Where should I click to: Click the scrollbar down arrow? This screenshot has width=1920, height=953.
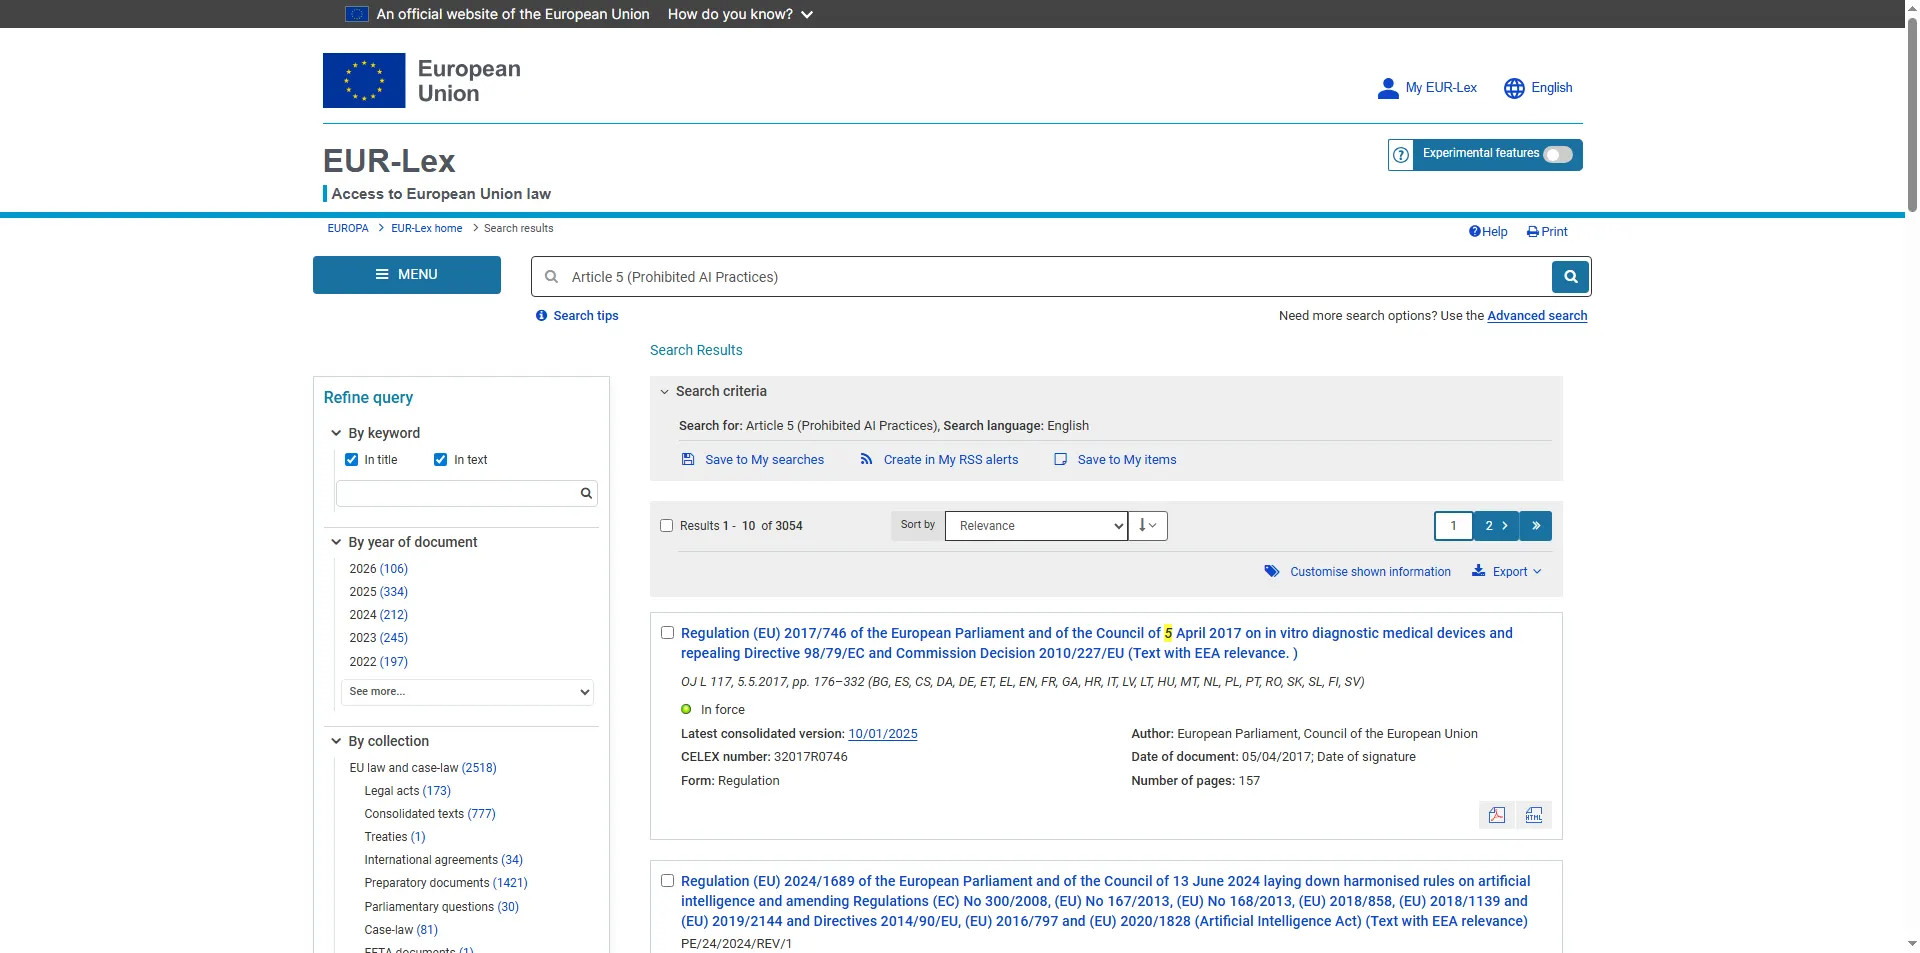1912,944
